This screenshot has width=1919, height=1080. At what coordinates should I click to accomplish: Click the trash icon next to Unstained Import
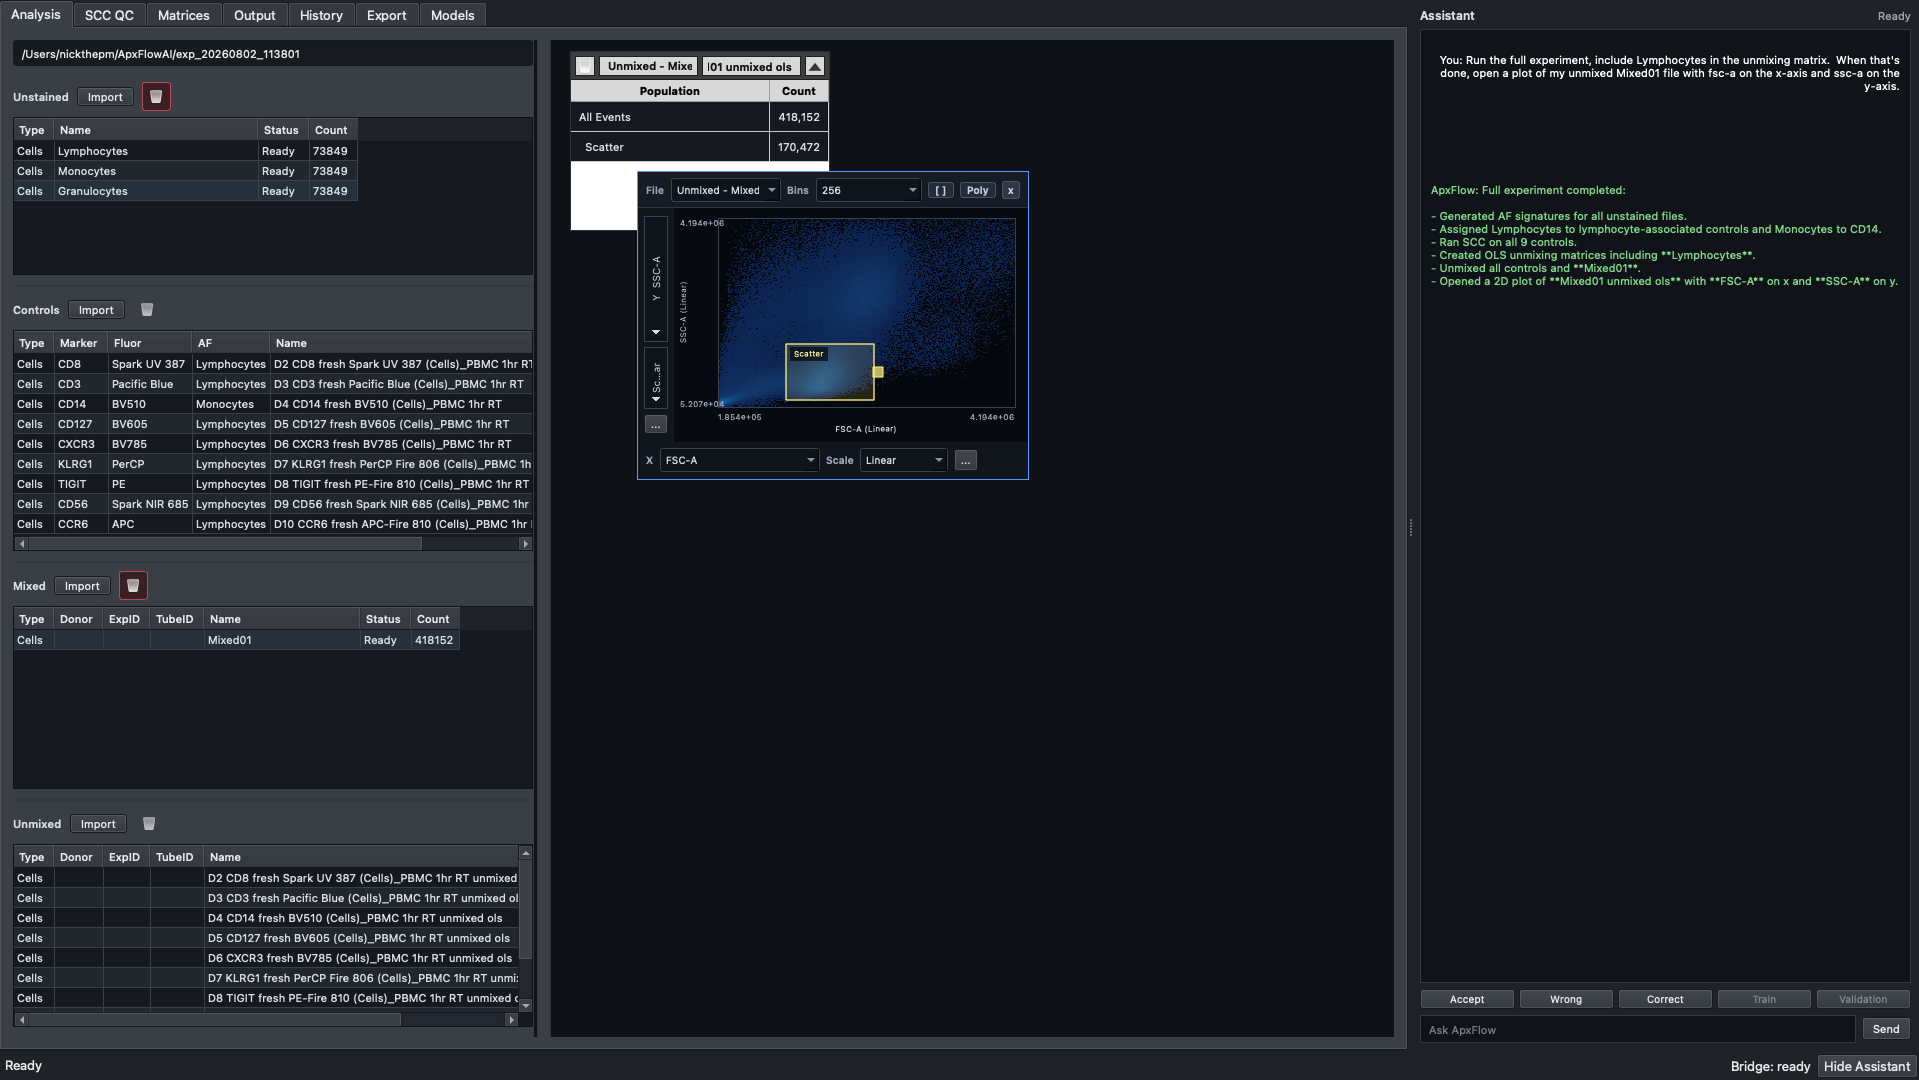156,97
